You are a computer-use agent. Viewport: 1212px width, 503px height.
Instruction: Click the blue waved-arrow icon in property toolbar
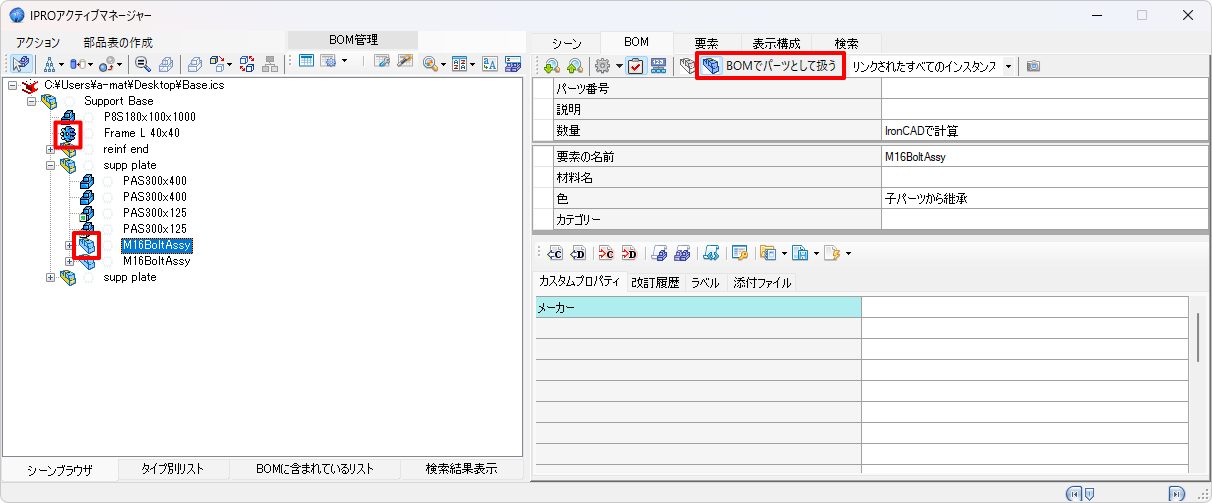711,253
